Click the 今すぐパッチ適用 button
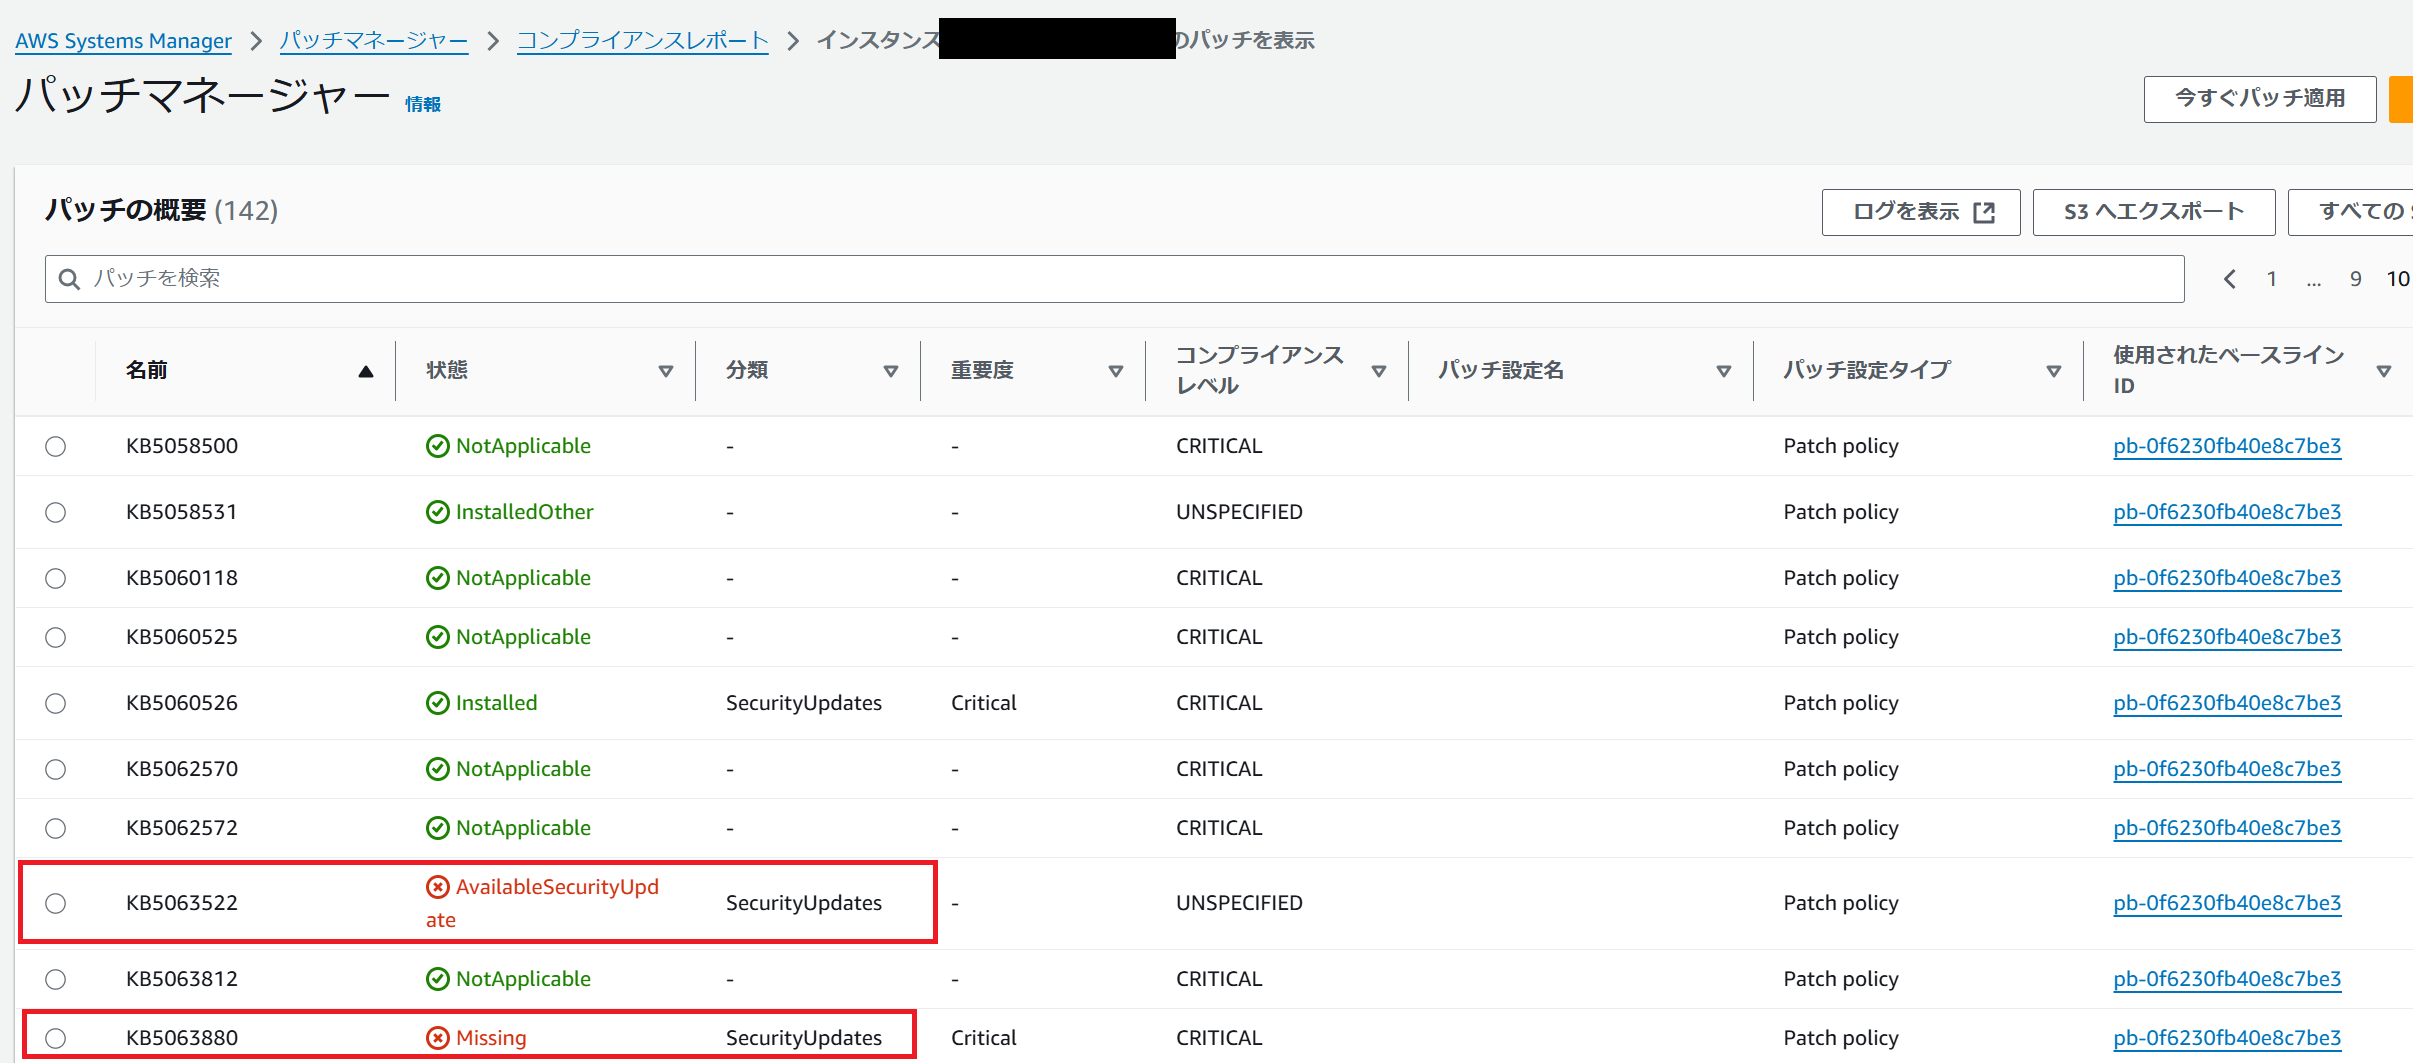2413x1063 pixels. (x=2259, y=98)
